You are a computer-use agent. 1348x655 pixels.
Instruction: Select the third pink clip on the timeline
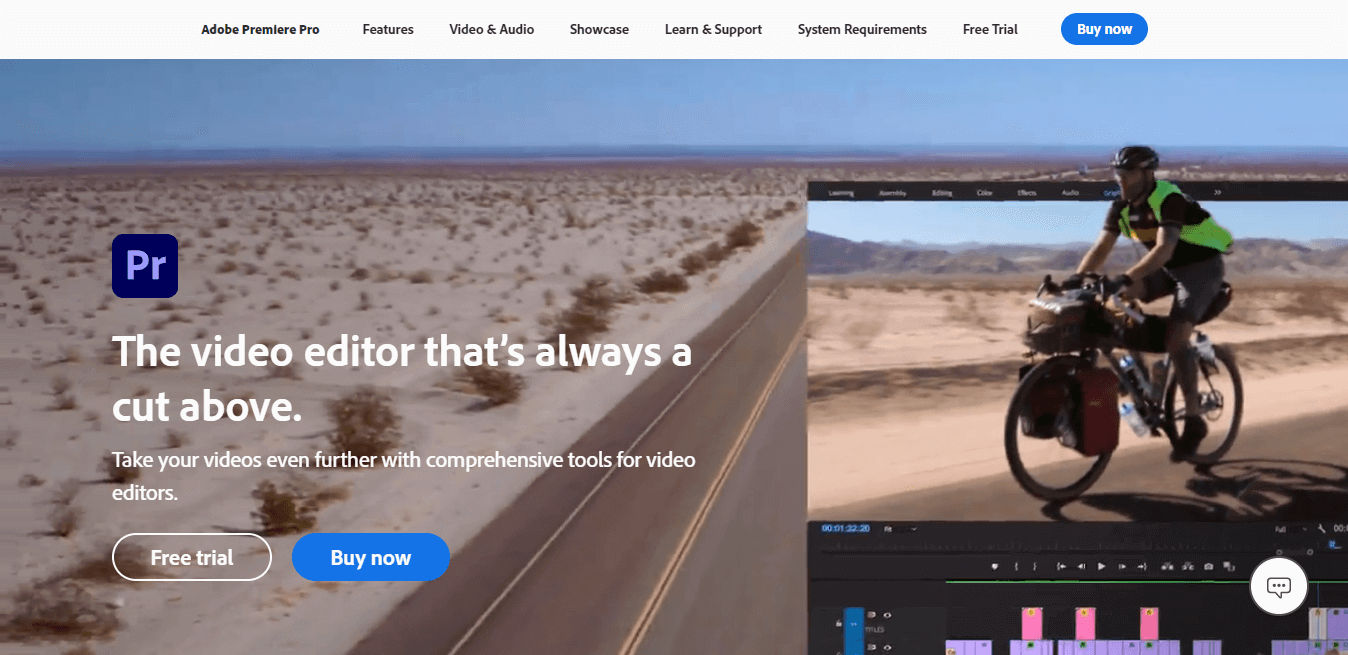point(1149,622)
